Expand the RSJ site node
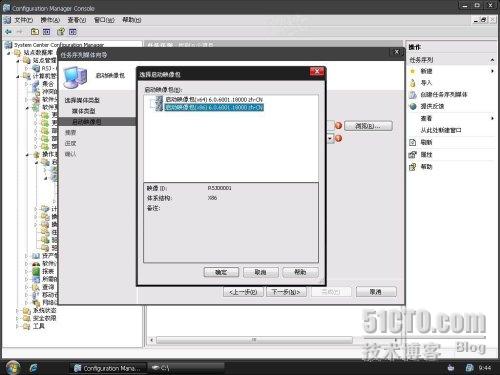The image size is (500, 375). point(27,68)
